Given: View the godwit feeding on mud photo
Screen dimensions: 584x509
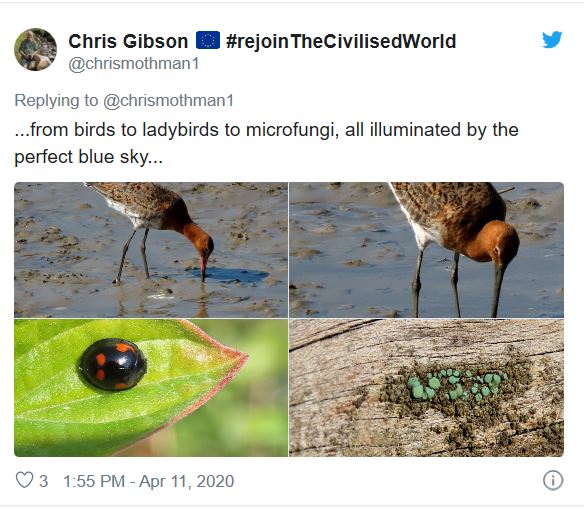Looking at the screenshot, I should coord(151,250).
